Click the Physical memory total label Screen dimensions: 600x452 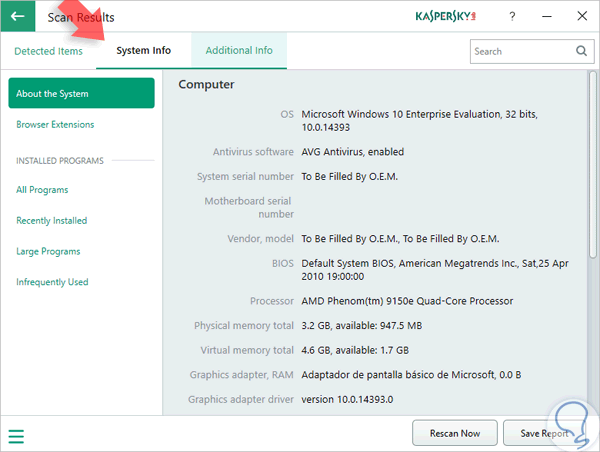(244, 326)
